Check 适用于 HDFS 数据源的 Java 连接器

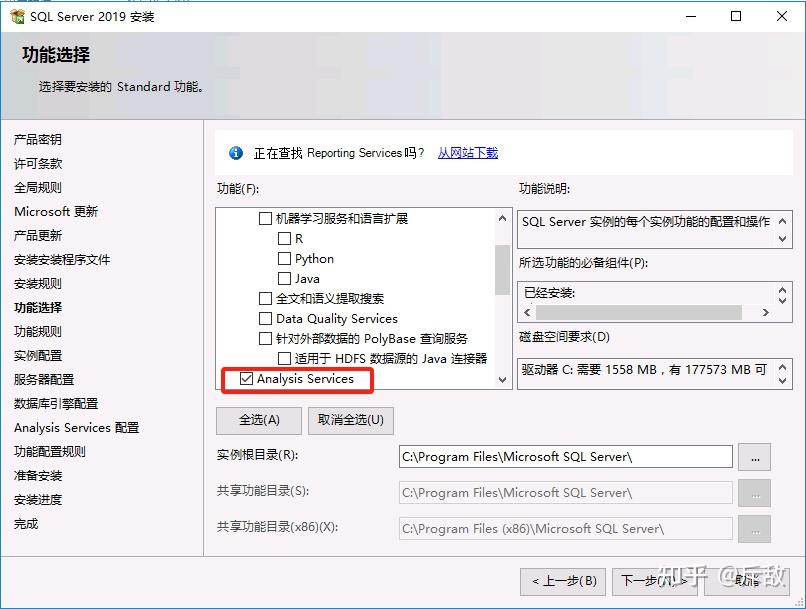284,360
